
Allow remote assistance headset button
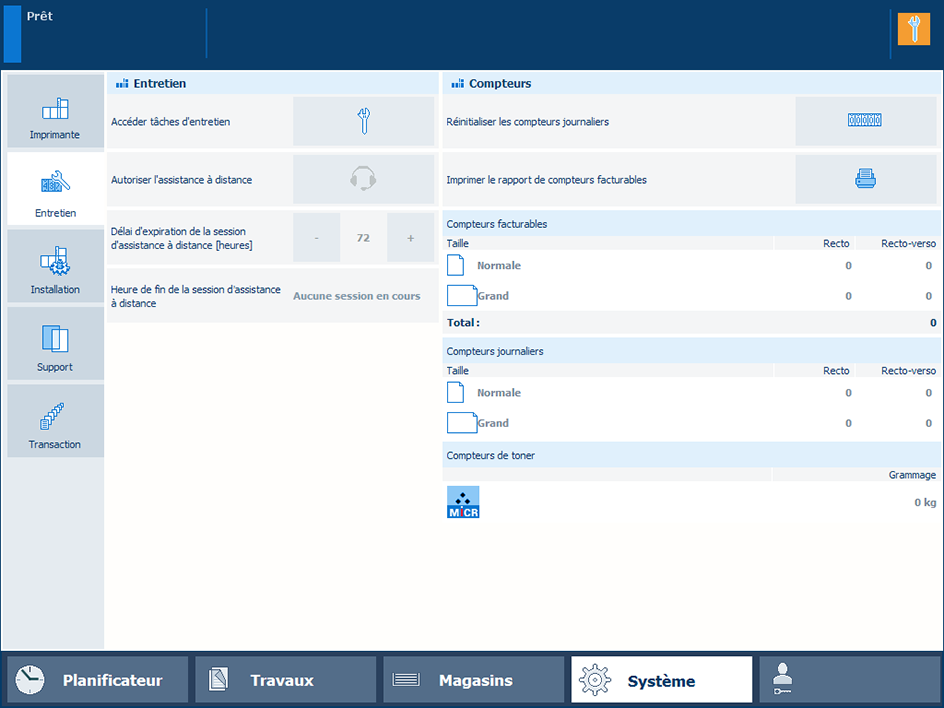click(364, 179)
